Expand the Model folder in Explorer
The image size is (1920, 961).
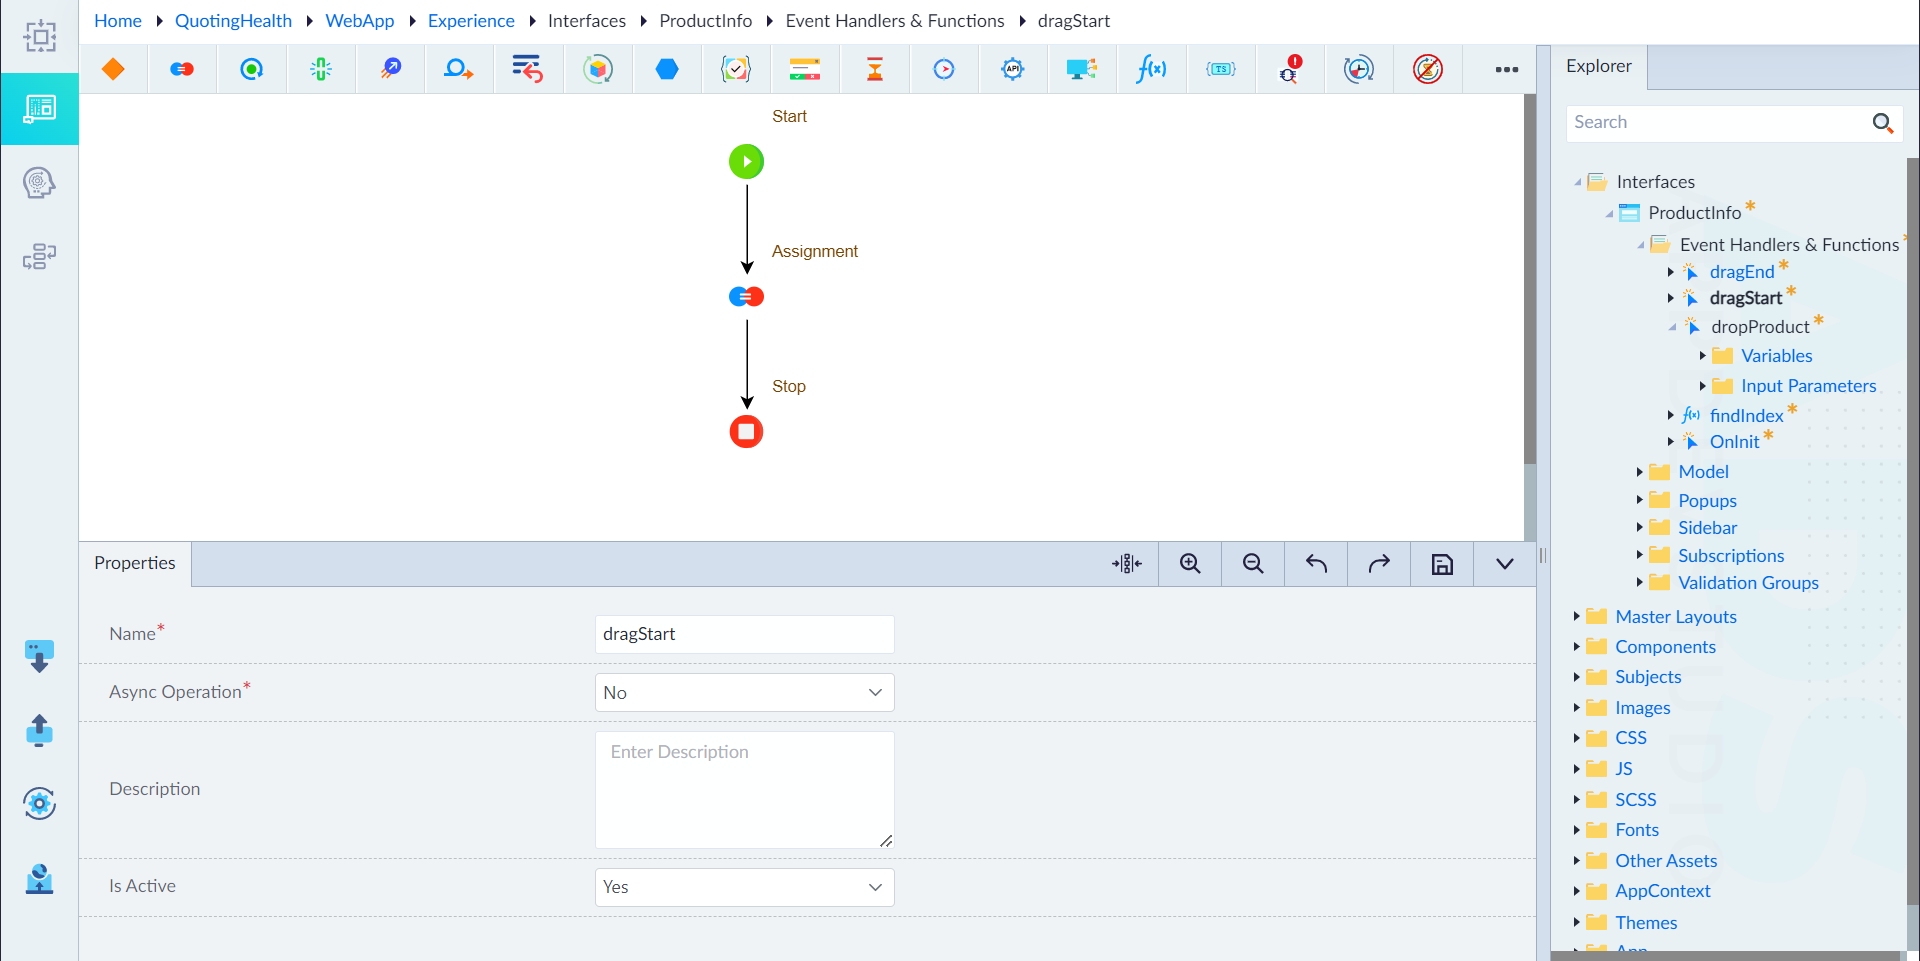coord(1640,471)
